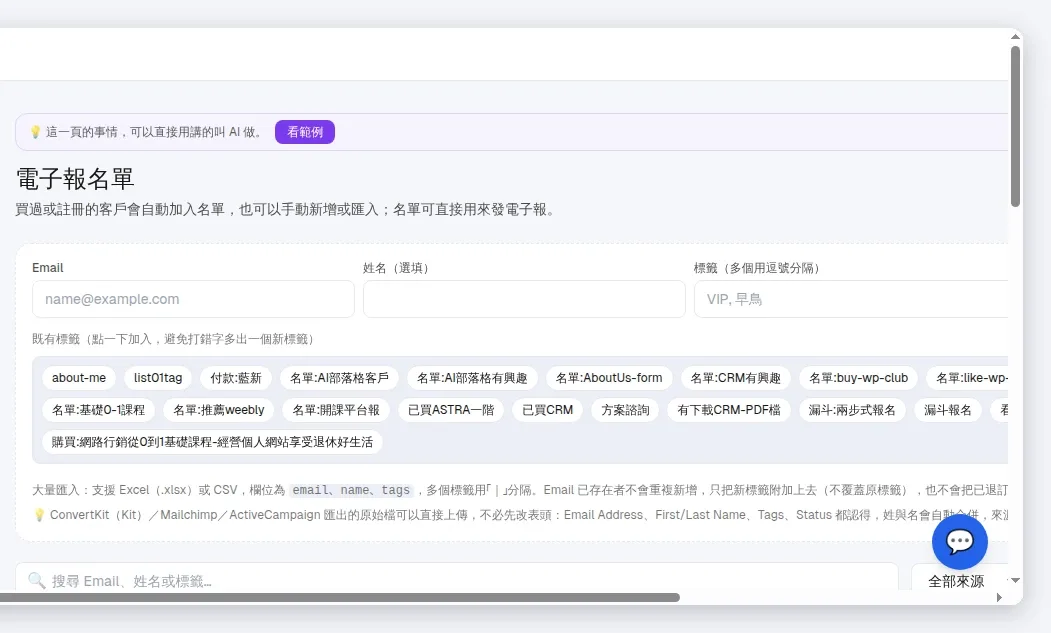Add the 購買:網路行銷從0到1基礎課程 tag
This screenshot has width=1051, height=633.
pyautogui.click(x=212, y=443)
